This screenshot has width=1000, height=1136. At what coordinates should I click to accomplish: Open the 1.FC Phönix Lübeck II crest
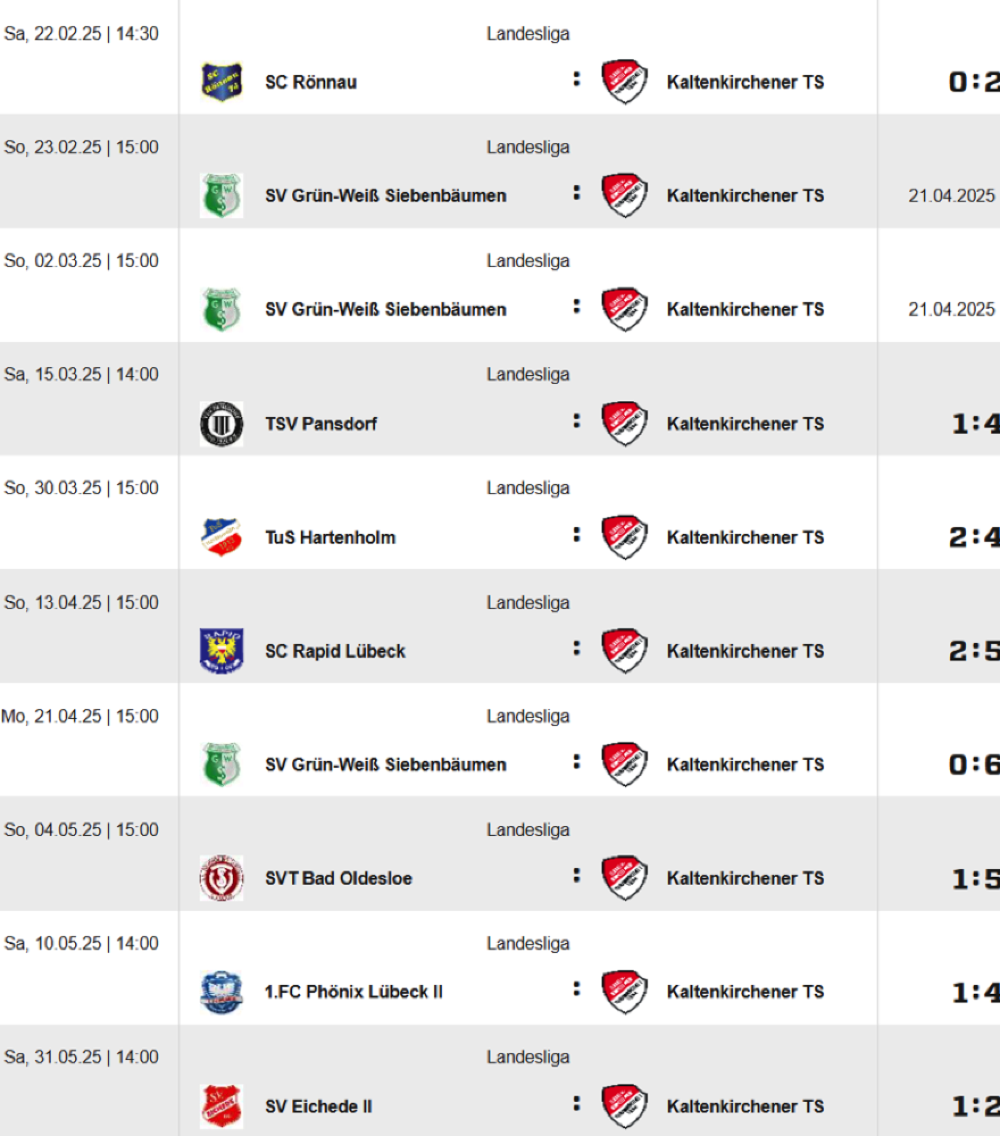[221, 992]
